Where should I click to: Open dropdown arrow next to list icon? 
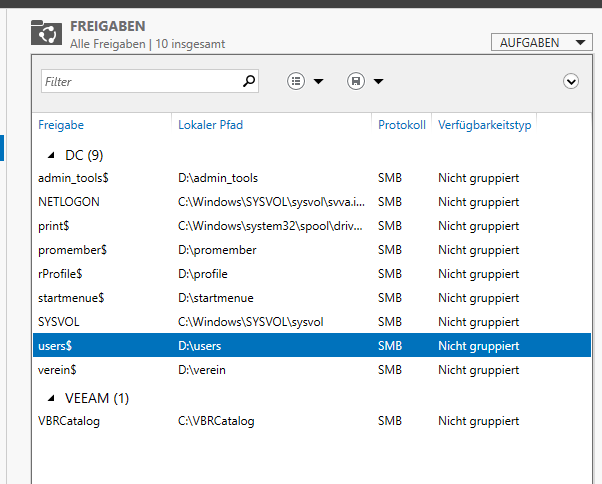point(319,81)
